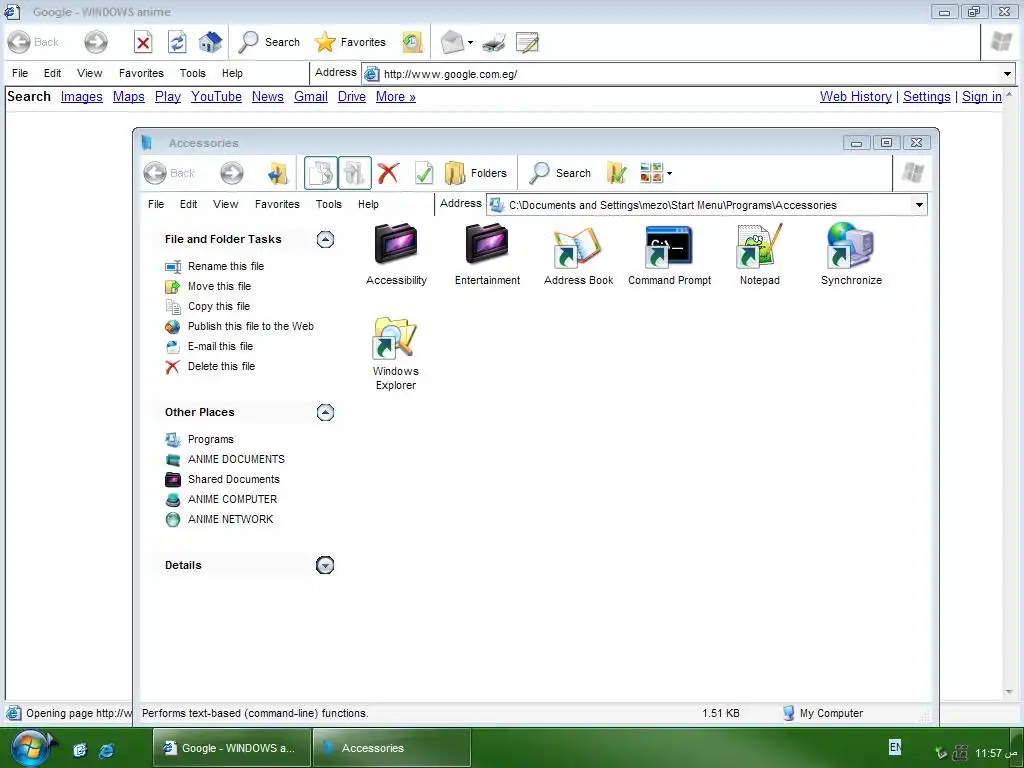The width and height of the screenshot is (1024, 768).
Task: Click browser Forward arrow button
Action: pos(96,42)
